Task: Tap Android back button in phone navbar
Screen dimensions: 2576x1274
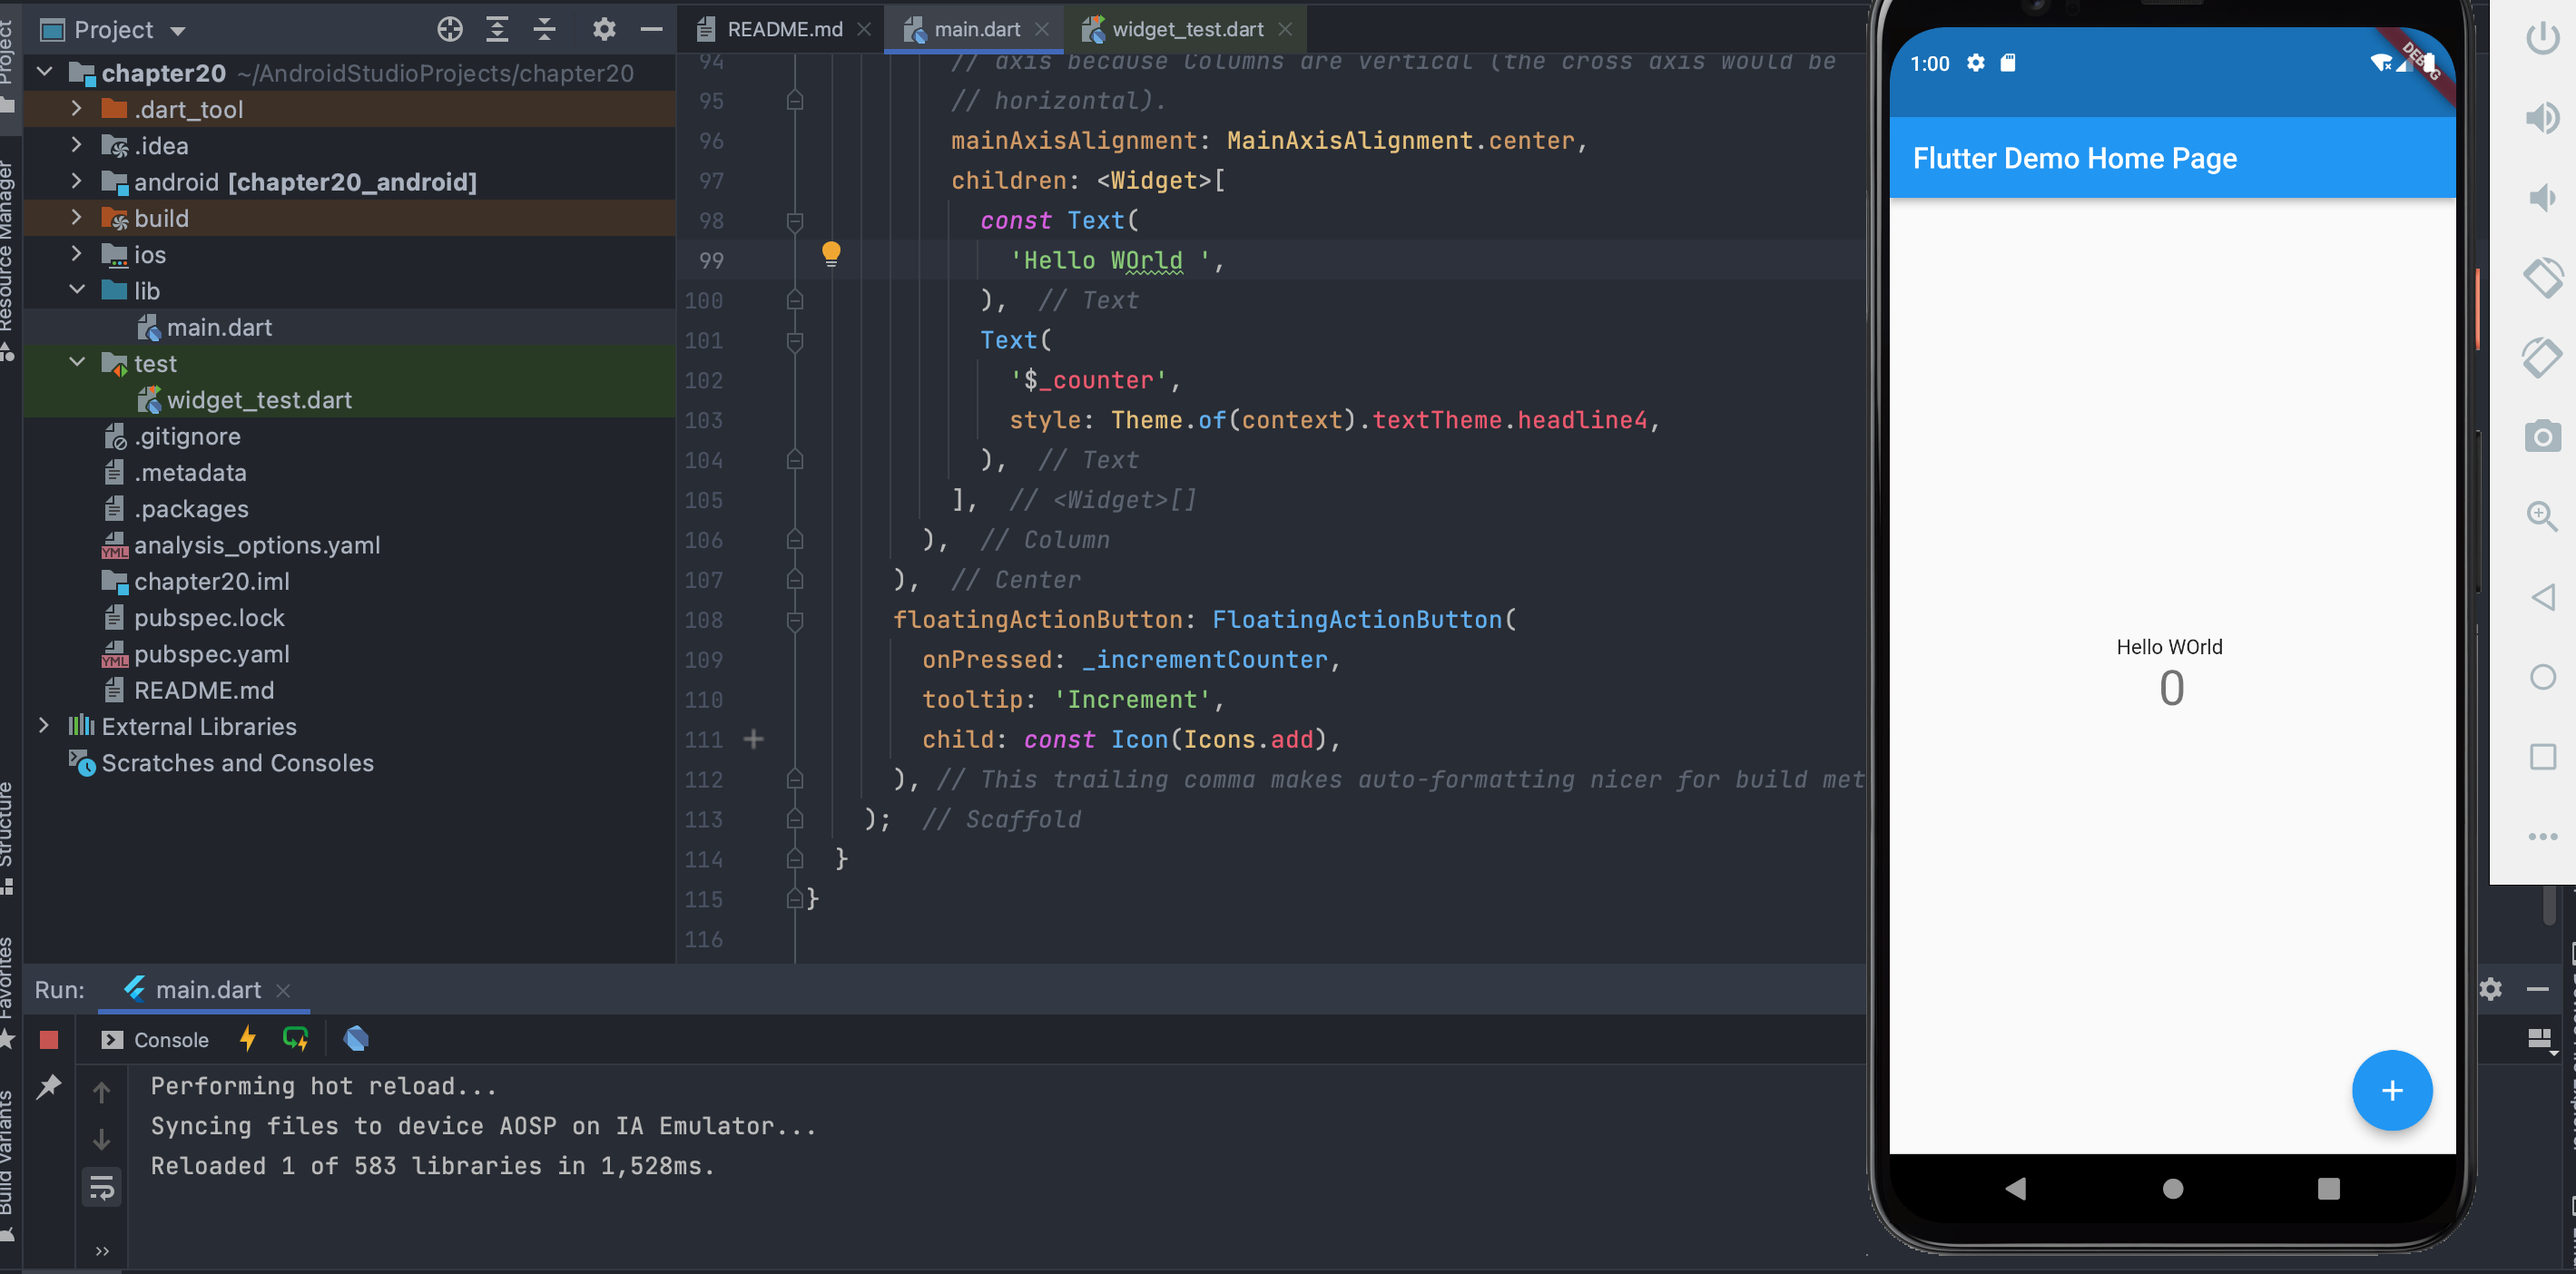Action: click(2016, 1188)
